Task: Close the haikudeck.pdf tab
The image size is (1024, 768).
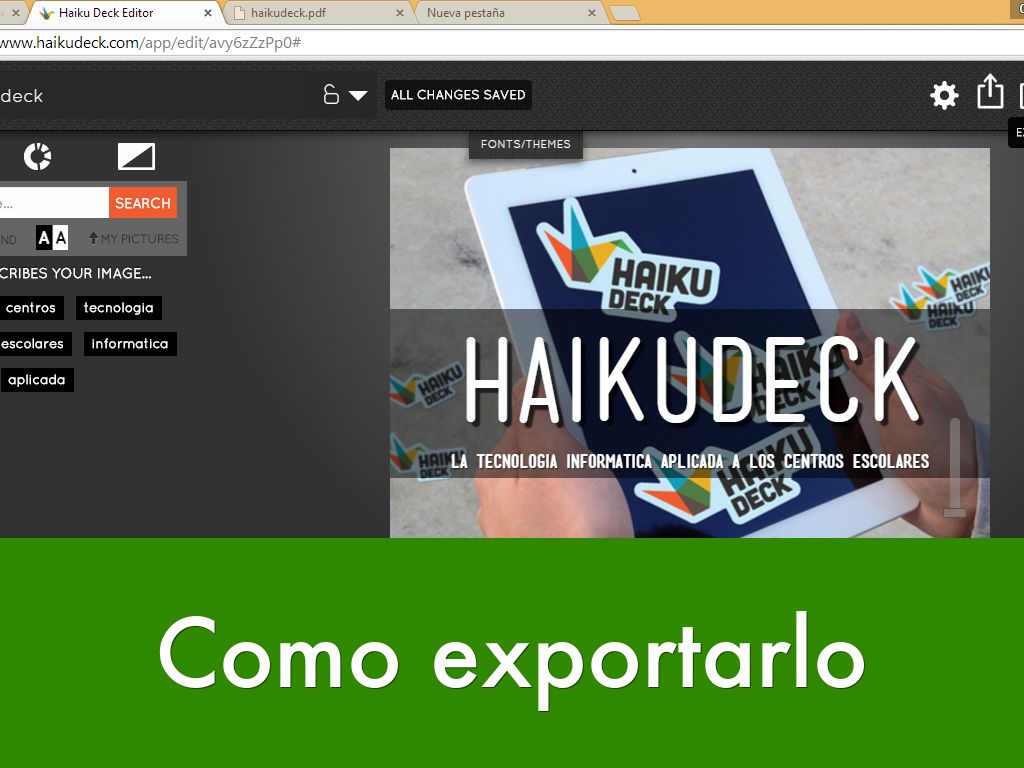Action: point(400,13)
